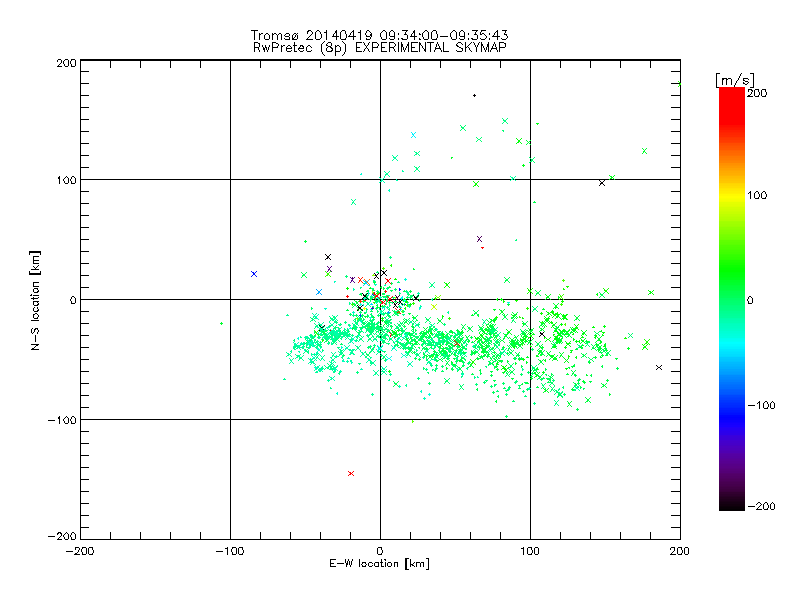The width and height of the screenshot is (800, 600).
Task: Click the 'N-S location [km]' axis label
Action: click(35, 300)
